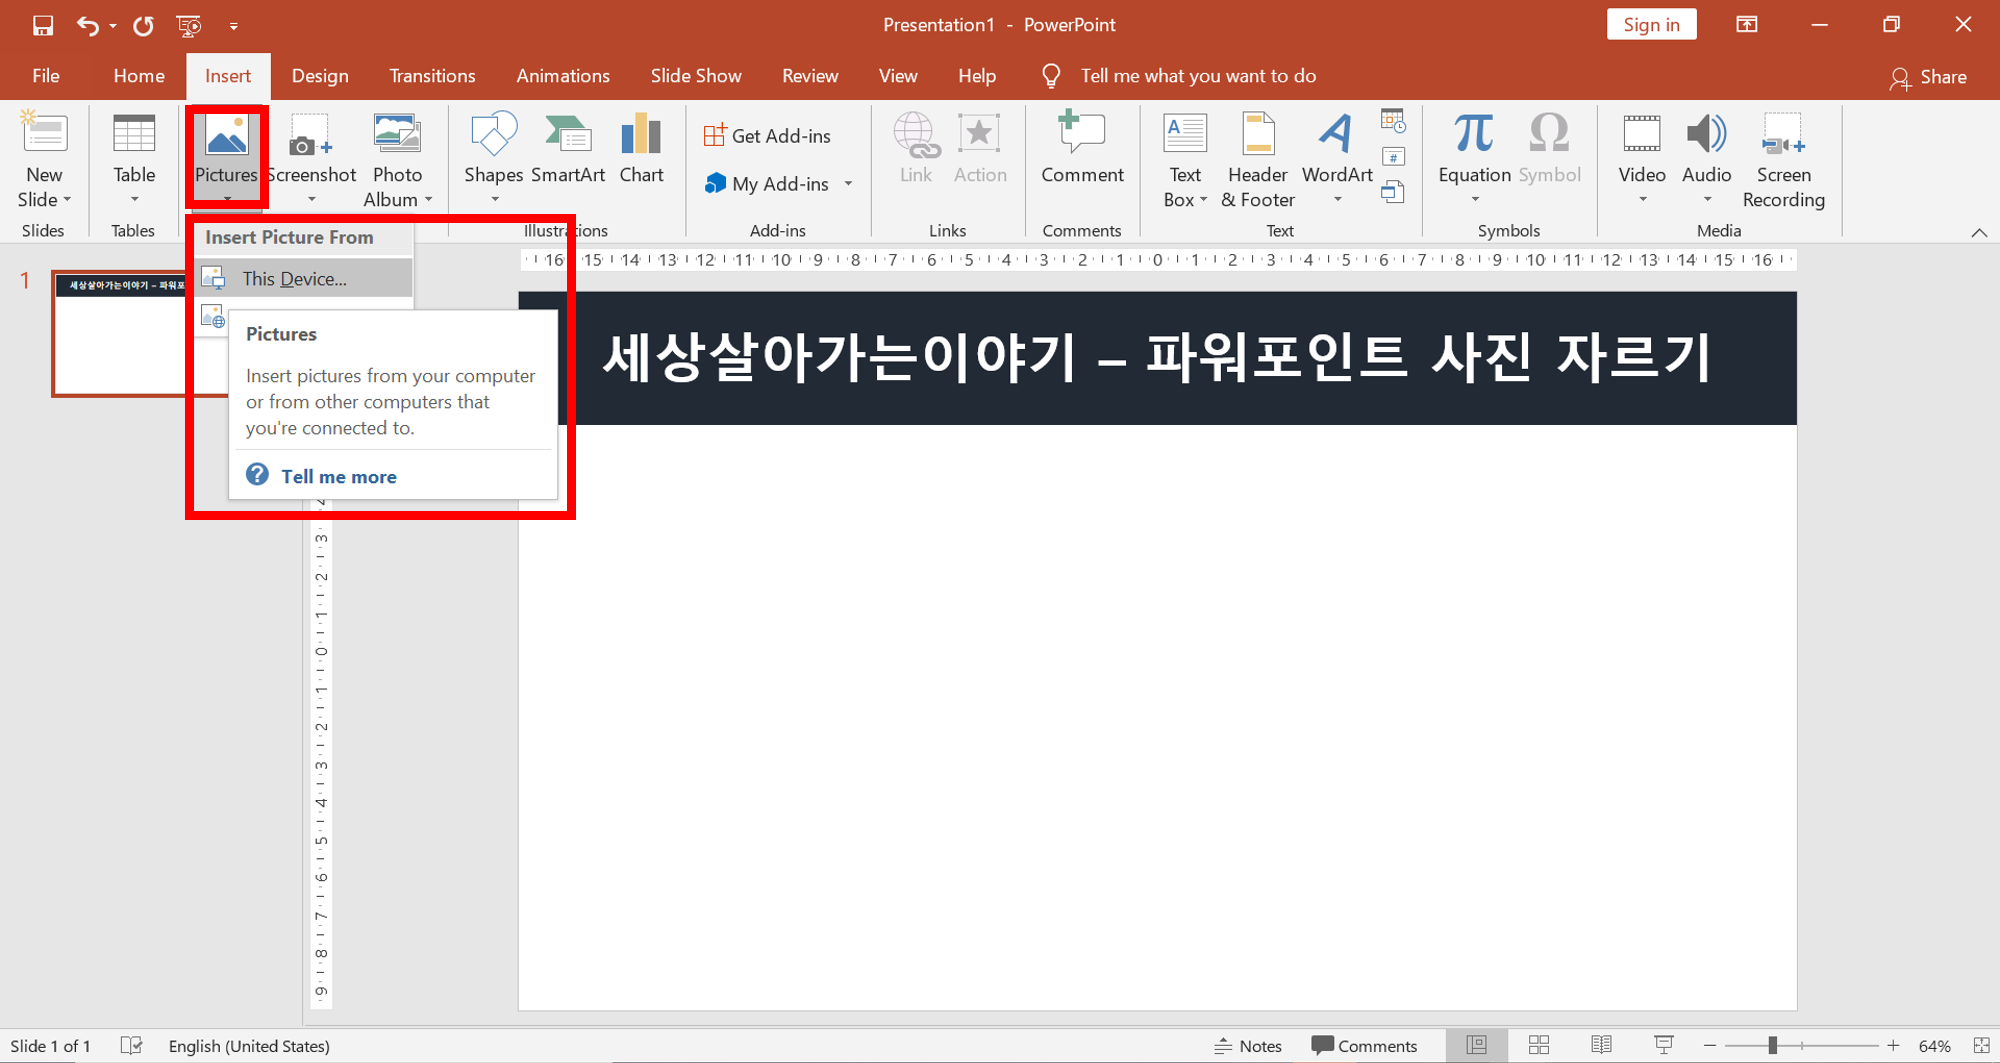Open the View tab
This screenshot has height=1063, width=2000.
pyautogui.click(x=898, y=76)
